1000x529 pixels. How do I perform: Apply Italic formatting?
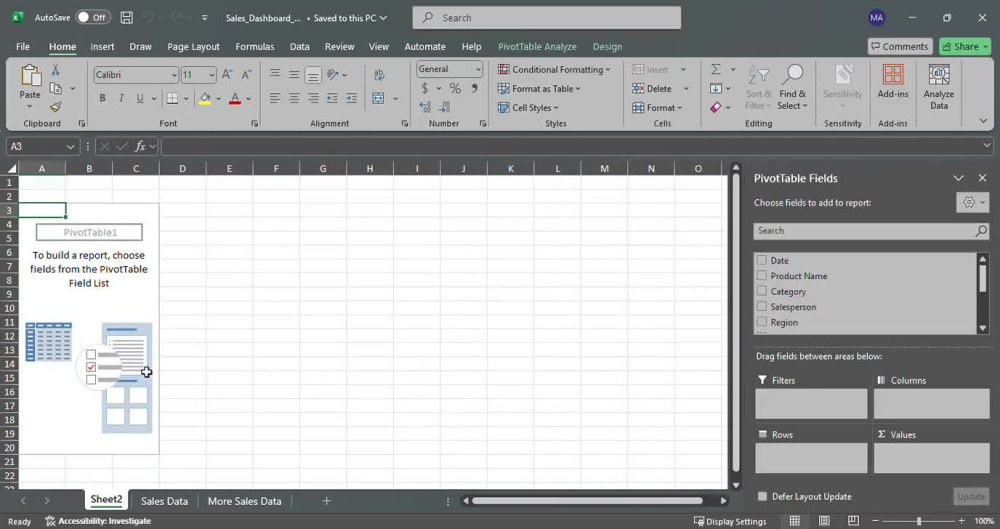[x=121, y=98]
